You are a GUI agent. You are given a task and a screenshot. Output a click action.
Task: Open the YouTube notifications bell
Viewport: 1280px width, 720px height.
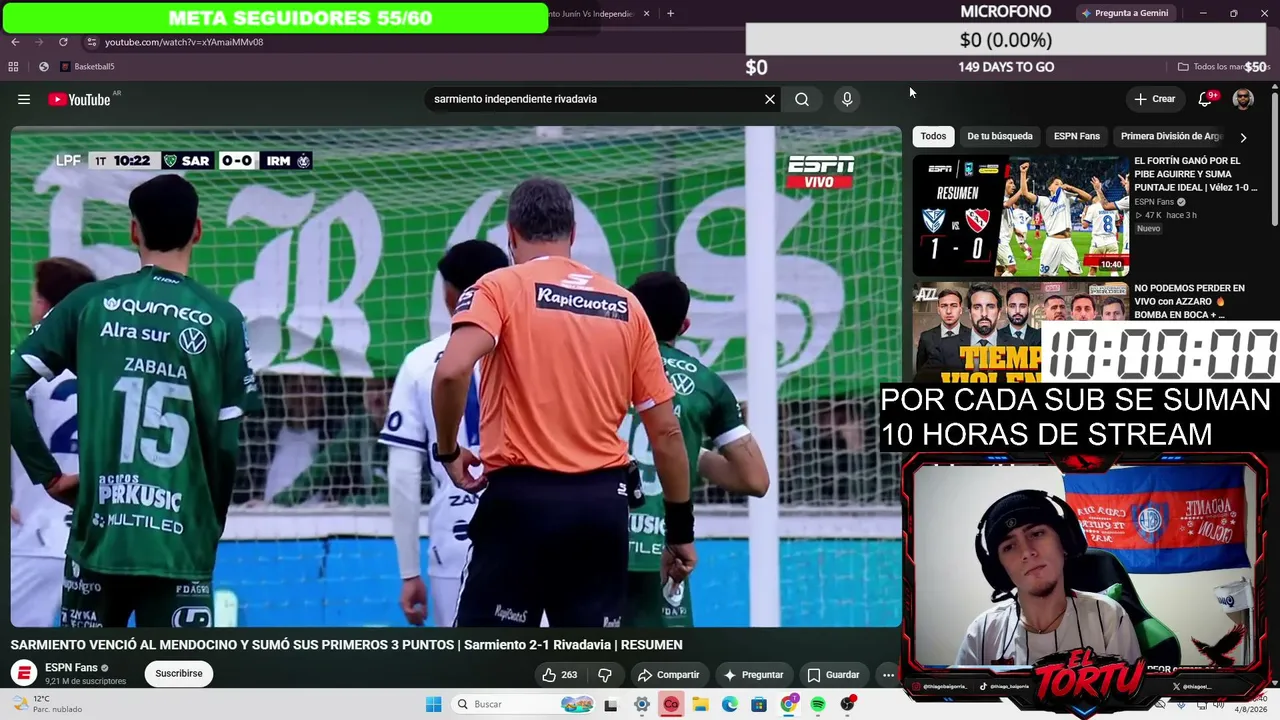(x=1205, y=99)
